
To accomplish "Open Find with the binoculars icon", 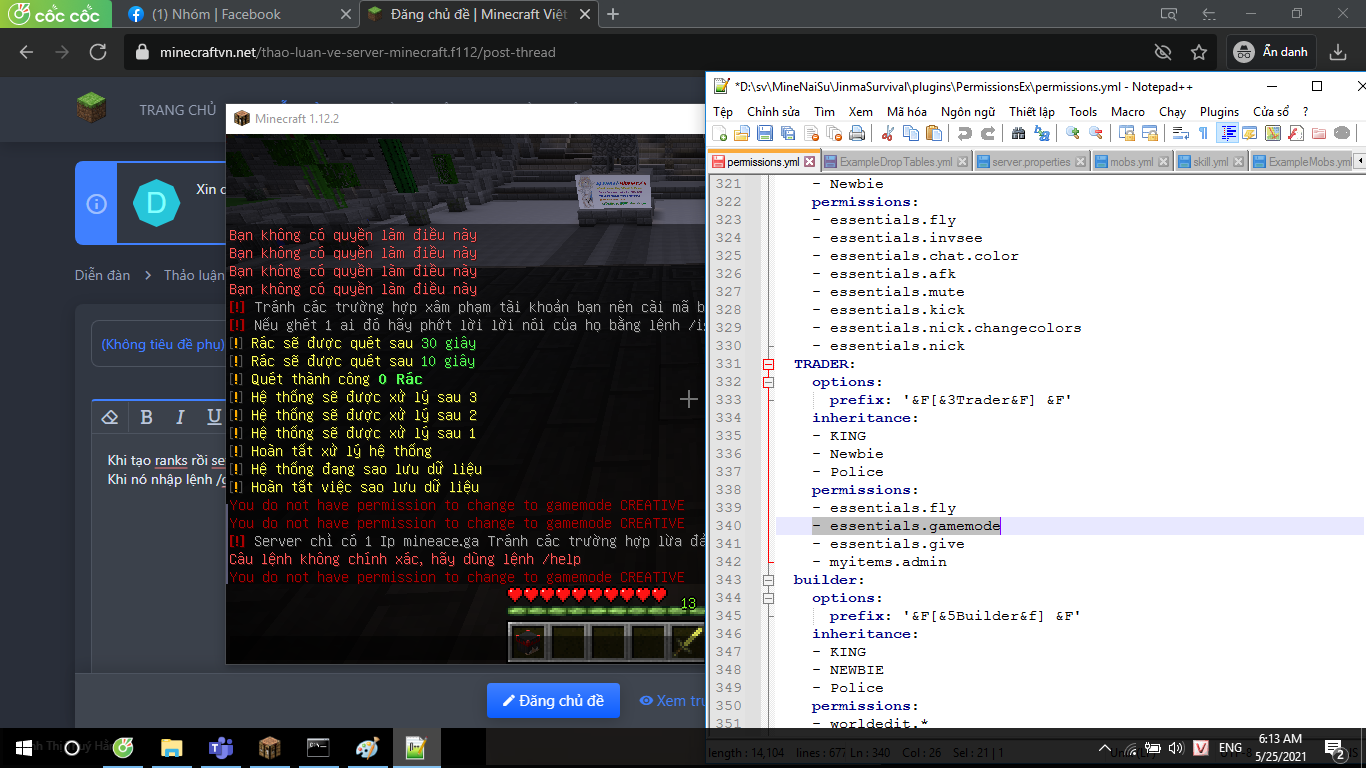I will pyautogui.click(x=1018, y=133).
